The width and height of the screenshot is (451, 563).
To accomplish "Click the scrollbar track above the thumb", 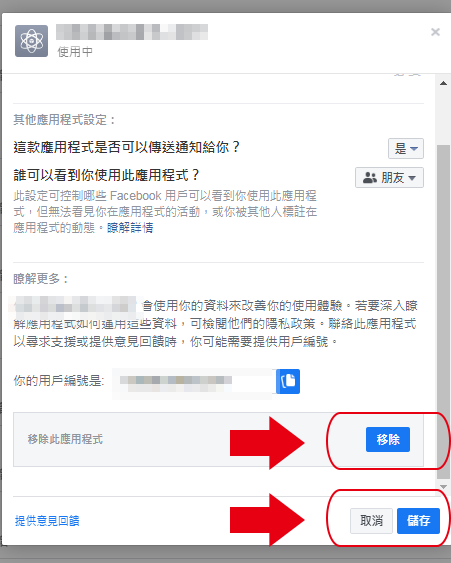I will pyautogui.click(x=443, y=116).
